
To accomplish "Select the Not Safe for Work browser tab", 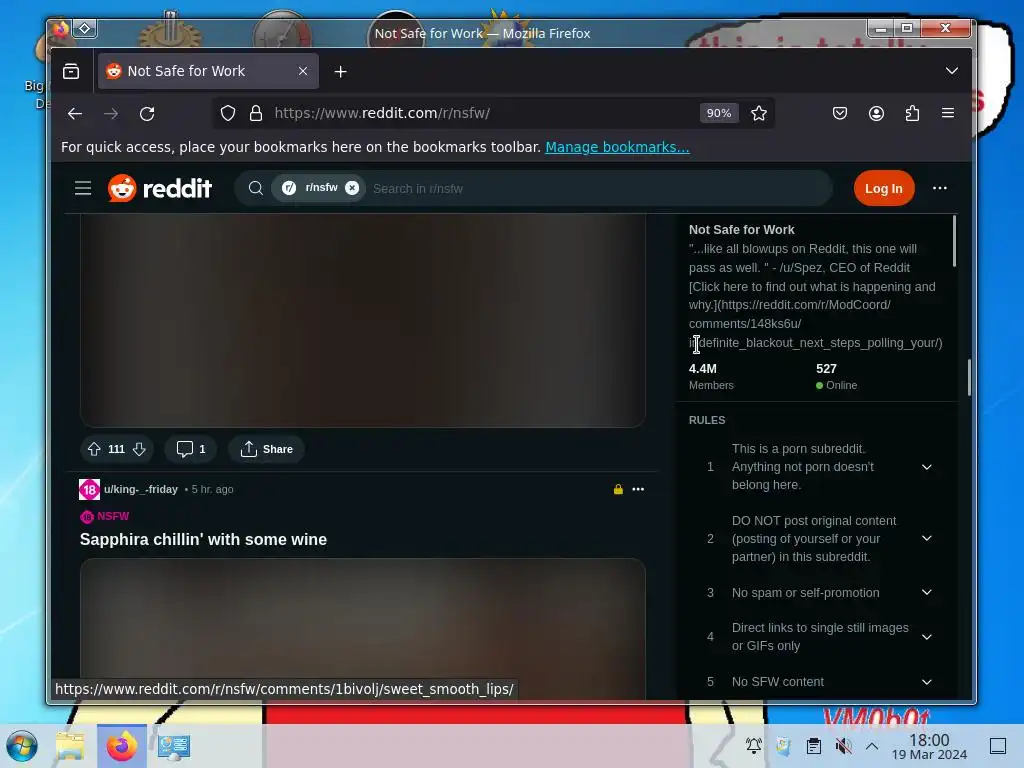I will coord(208,71).
